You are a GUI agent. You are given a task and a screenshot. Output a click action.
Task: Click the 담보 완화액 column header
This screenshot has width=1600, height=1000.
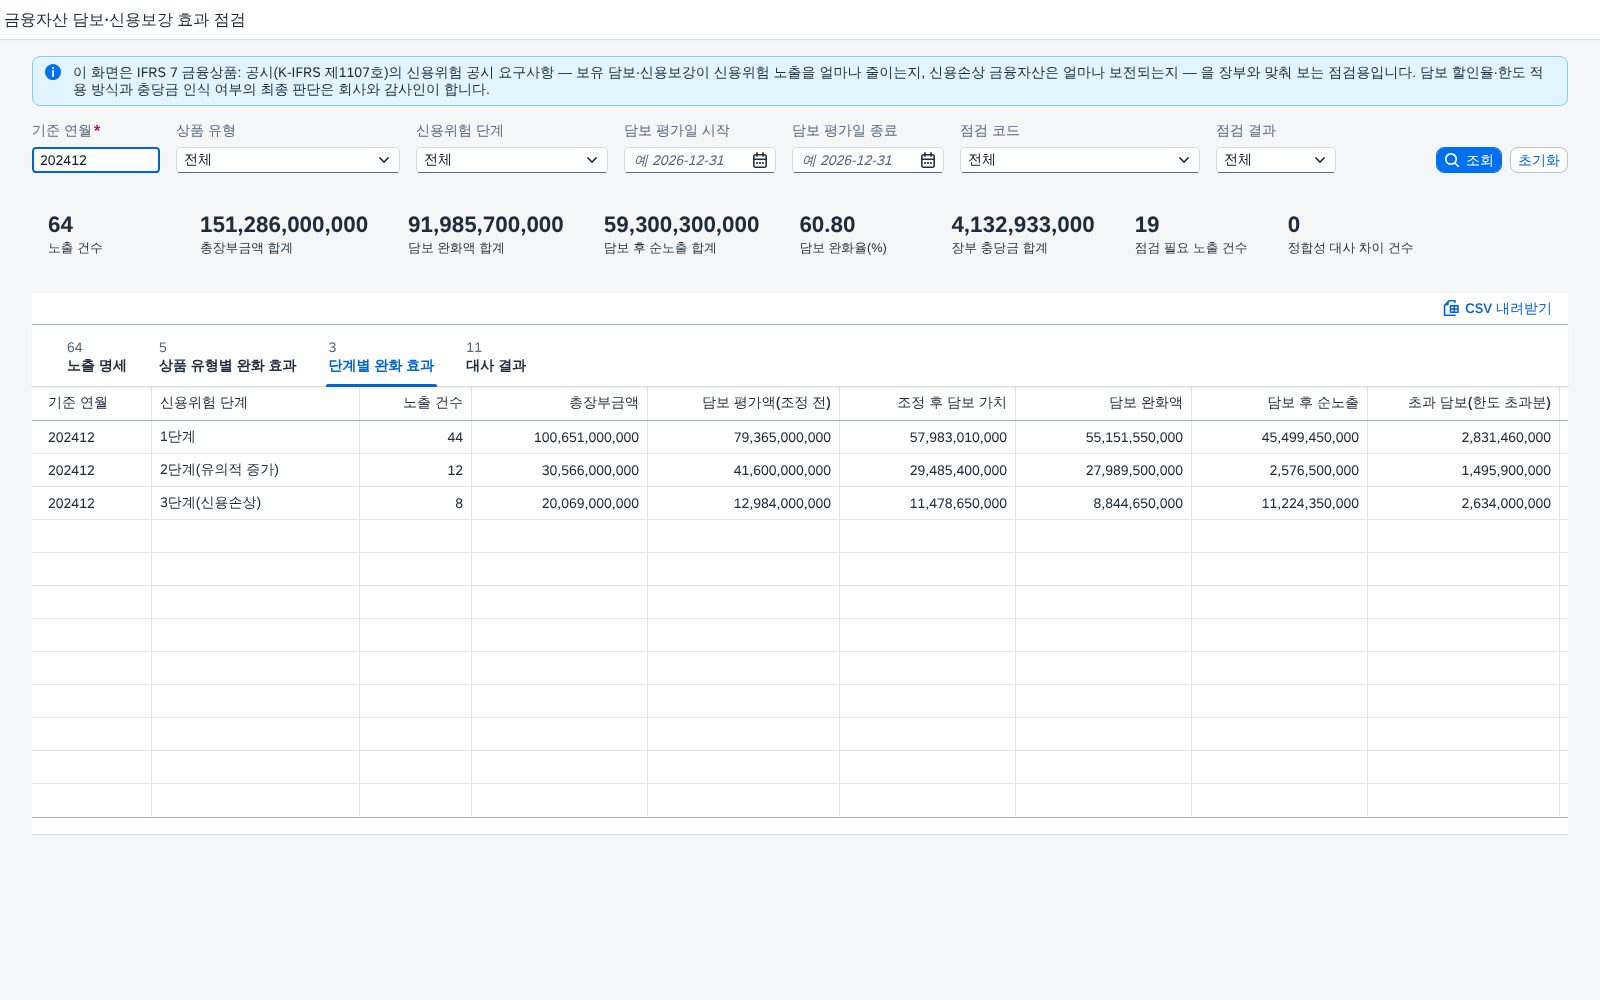[1103, 403]
